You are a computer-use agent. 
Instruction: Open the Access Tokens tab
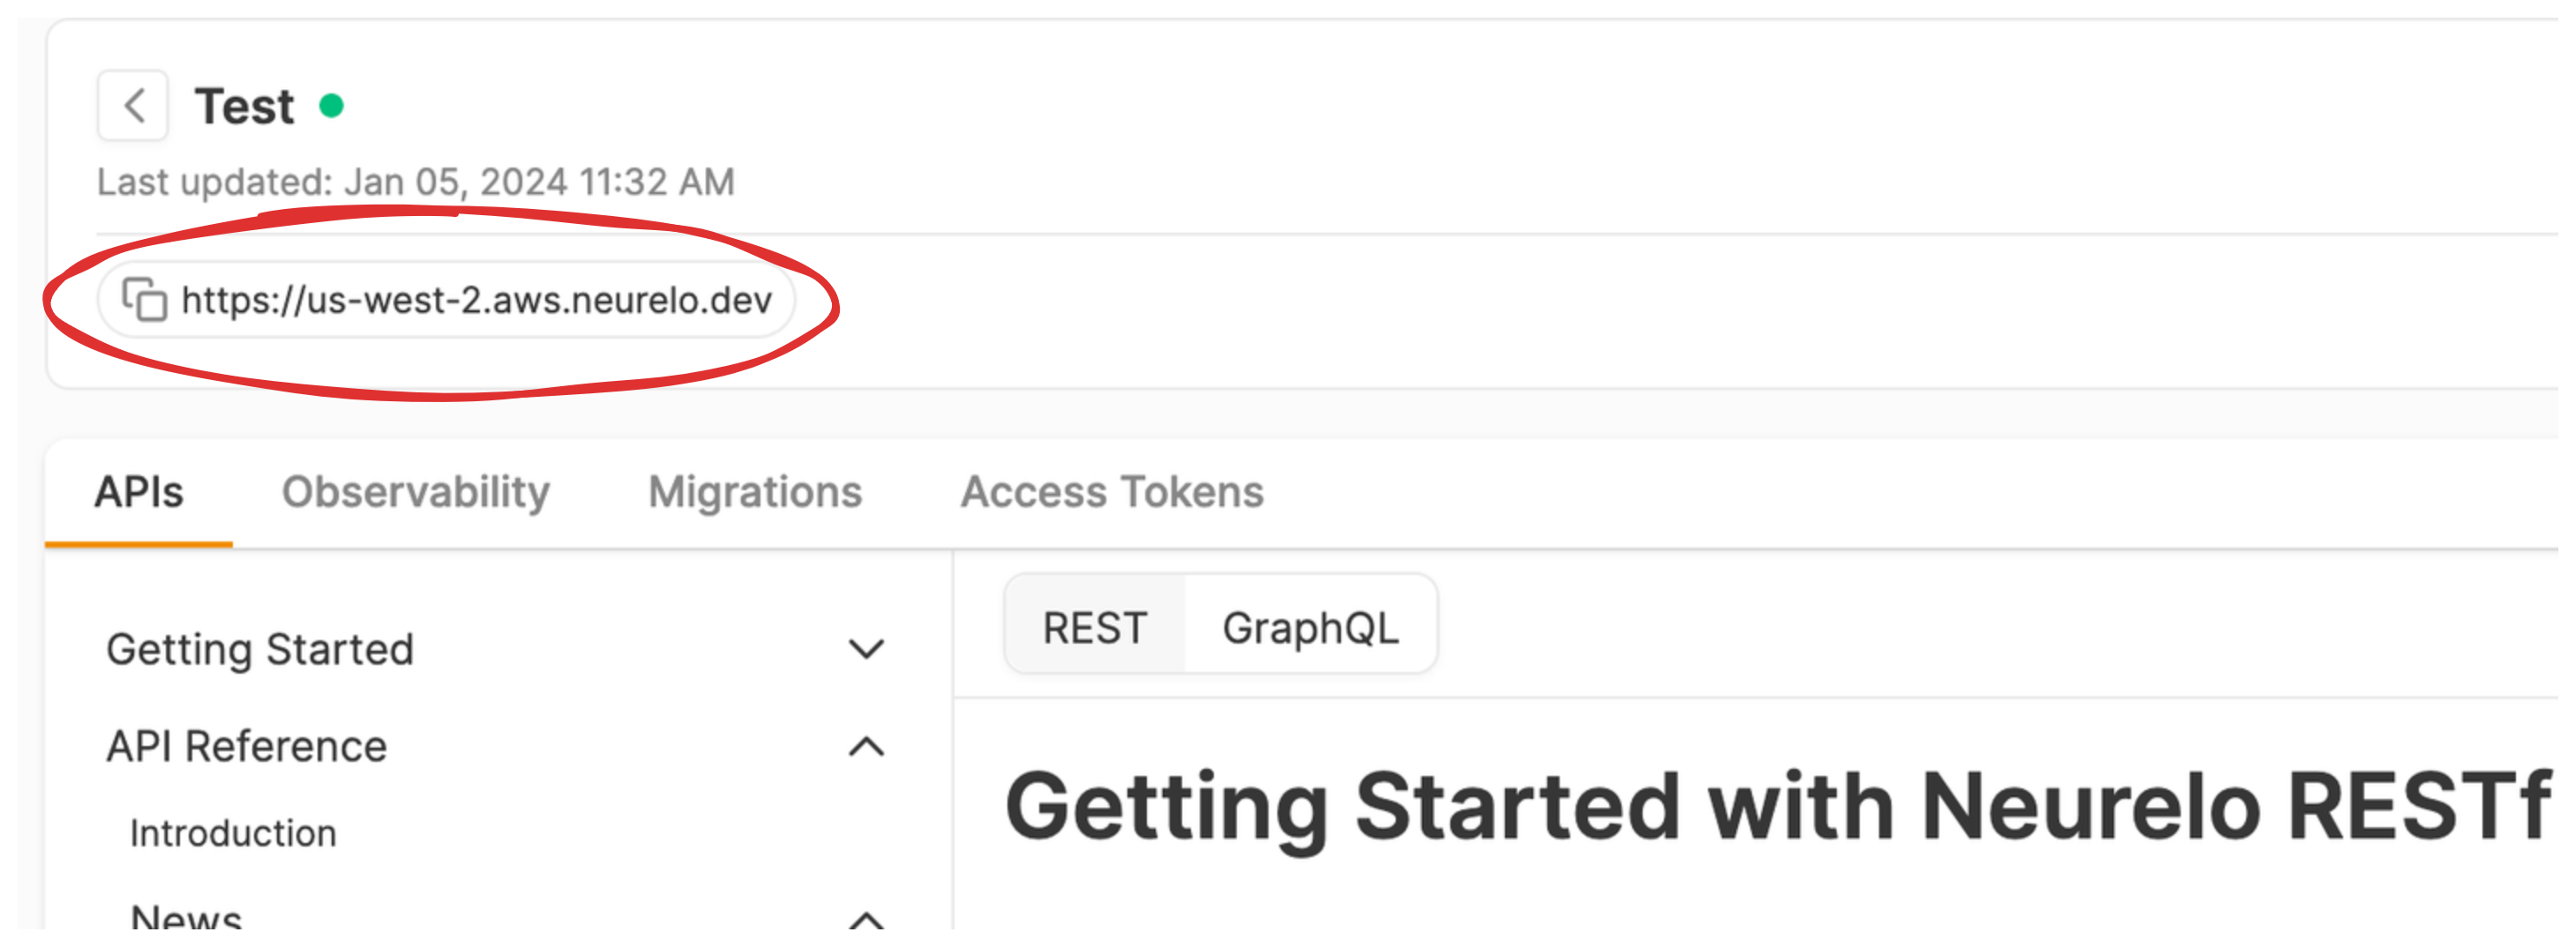click(1111, 492)
